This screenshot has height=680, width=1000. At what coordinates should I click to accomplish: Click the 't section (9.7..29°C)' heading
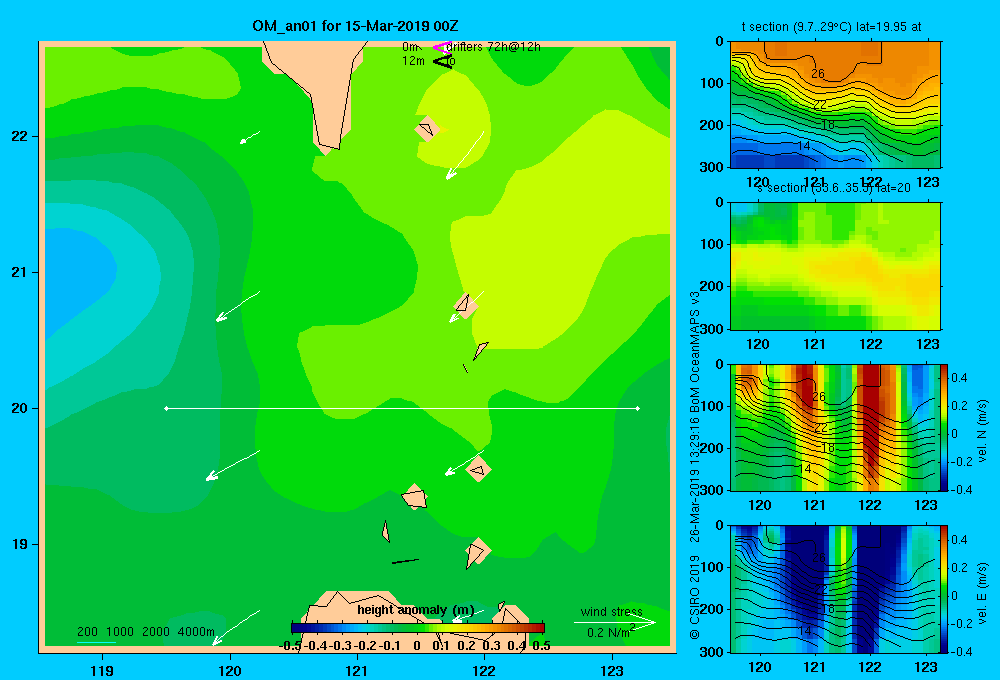796,27
